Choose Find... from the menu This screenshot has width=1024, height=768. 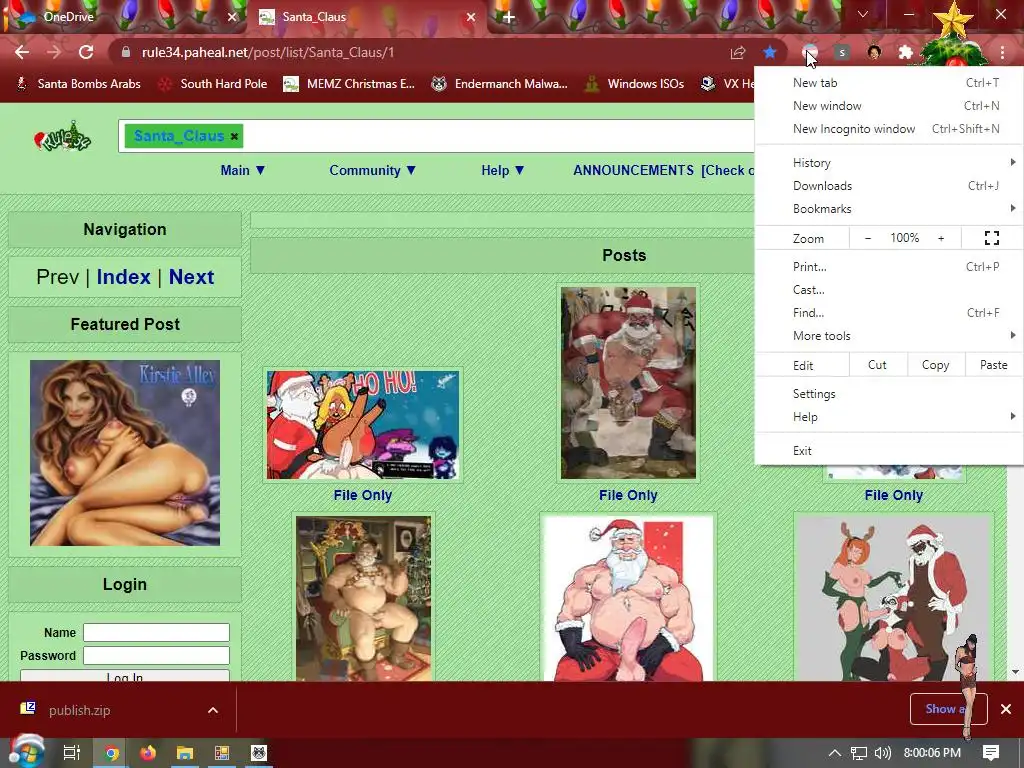pyautogui.click(x=889, y=313)
